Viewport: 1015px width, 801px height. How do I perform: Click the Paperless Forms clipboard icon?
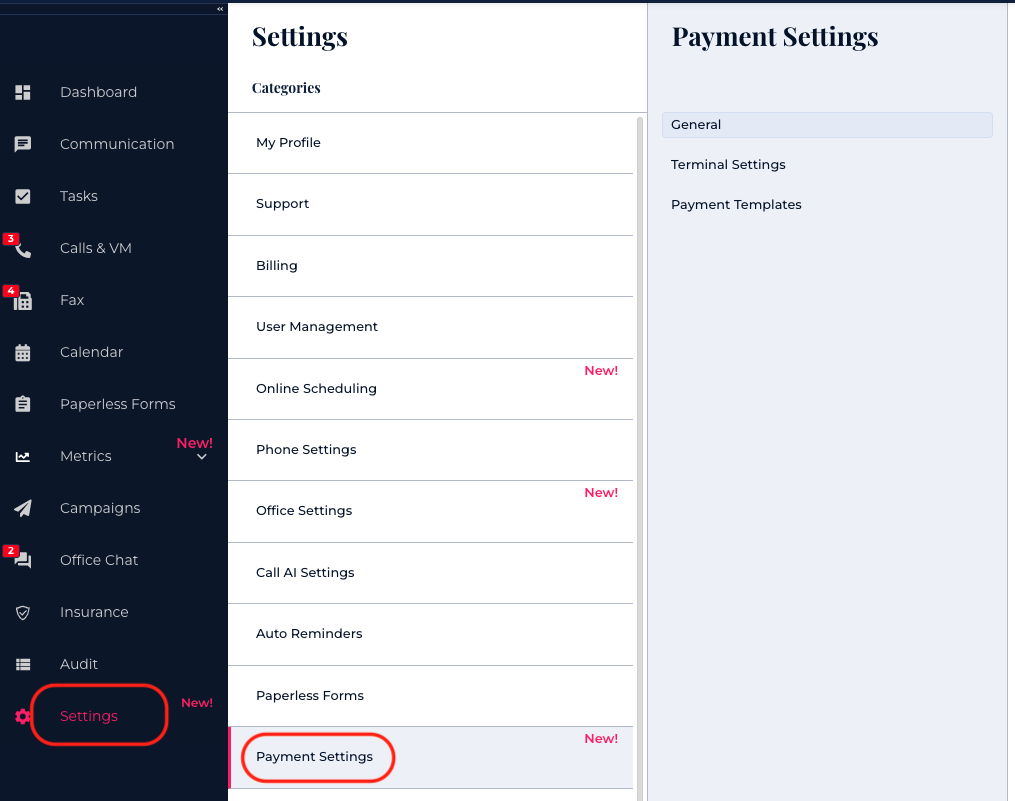coord(23,404)
